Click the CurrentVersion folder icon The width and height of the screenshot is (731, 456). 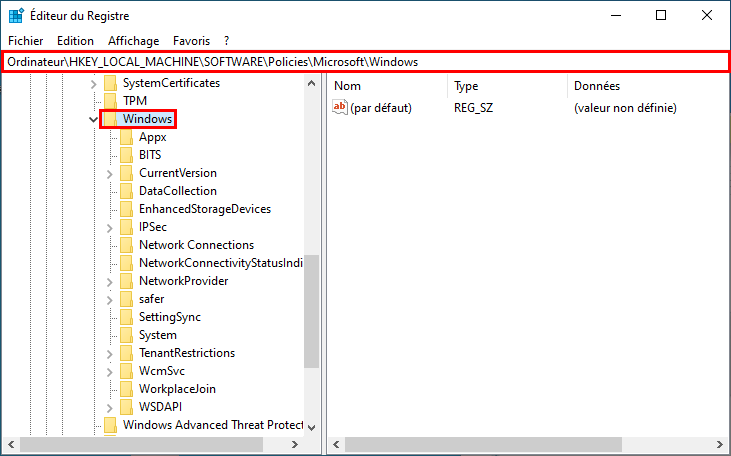click(x=126, y=173)
